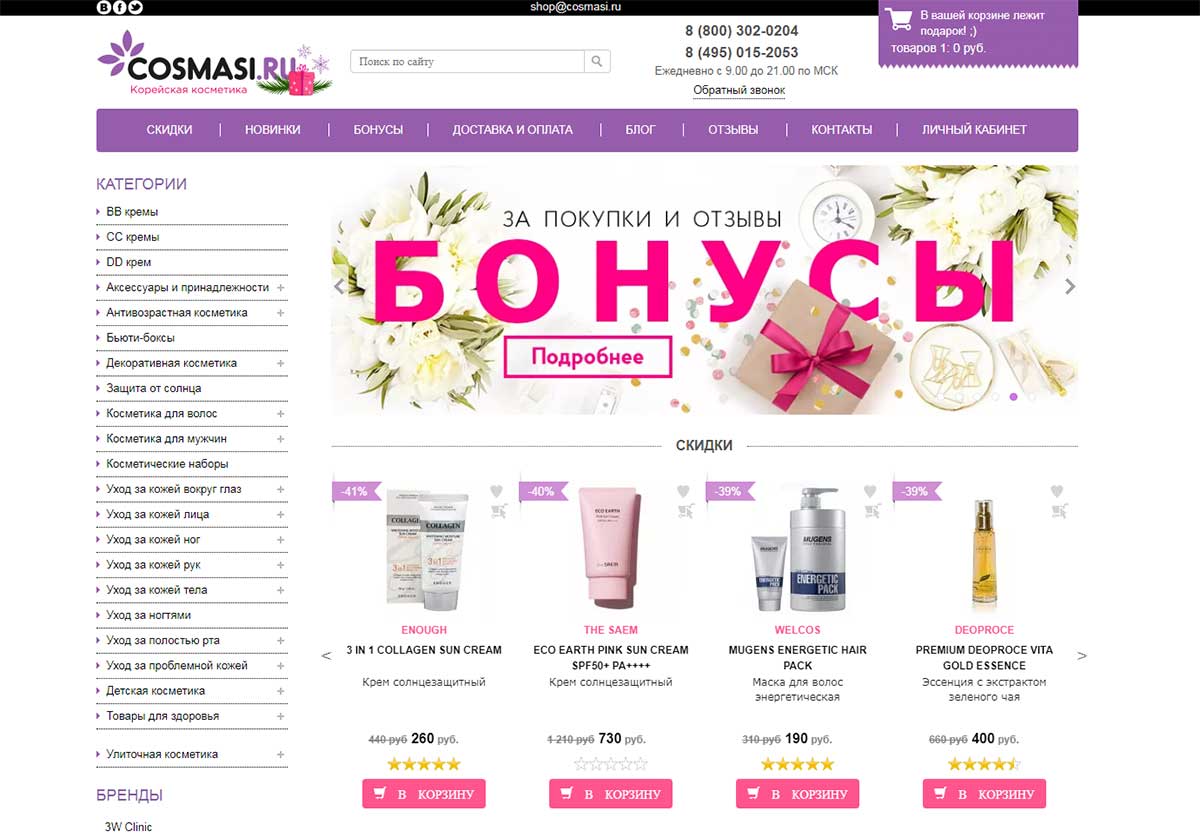Open the VK social icon
This screenshot has height=838, width=1200.
104,7
